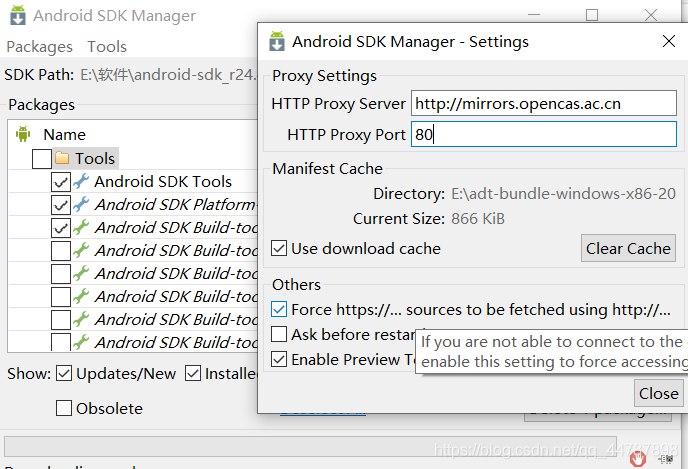This screenshot has width=688, height=469.
Task: Click the Name column header
Action: [64, 134]
